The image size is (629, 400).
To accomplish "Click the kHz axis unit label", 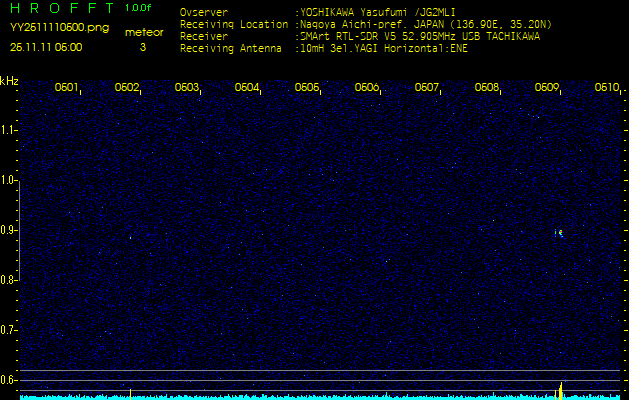I will tap(9, 81).
